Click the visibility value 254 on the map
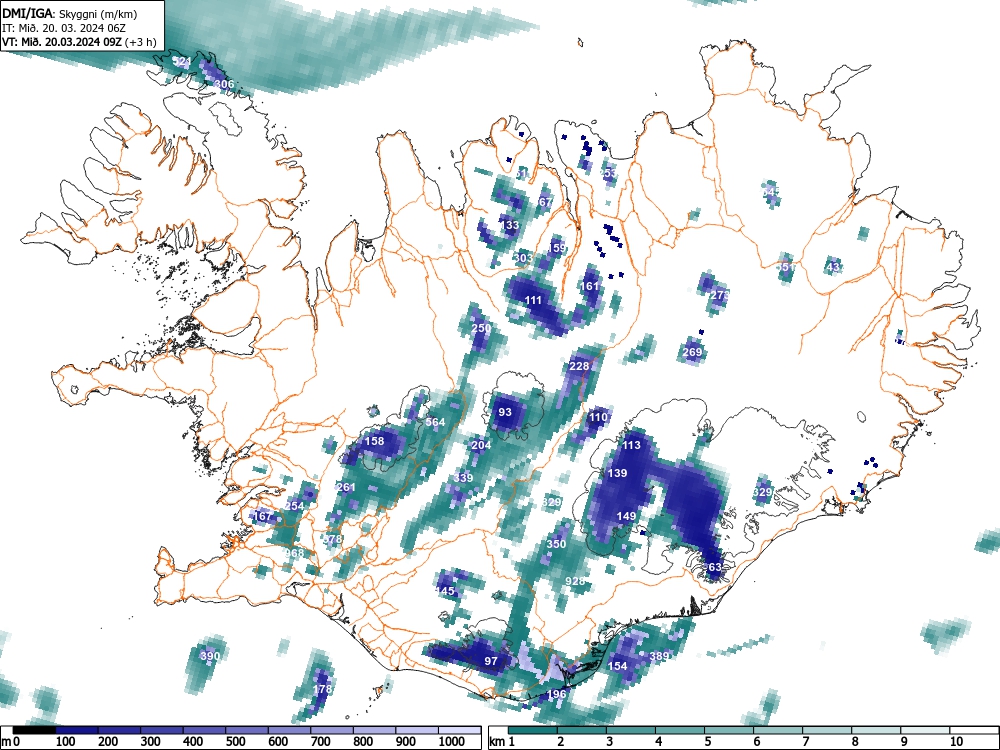1000x750 pixels. pyautogui.click(x=294, y=506)
